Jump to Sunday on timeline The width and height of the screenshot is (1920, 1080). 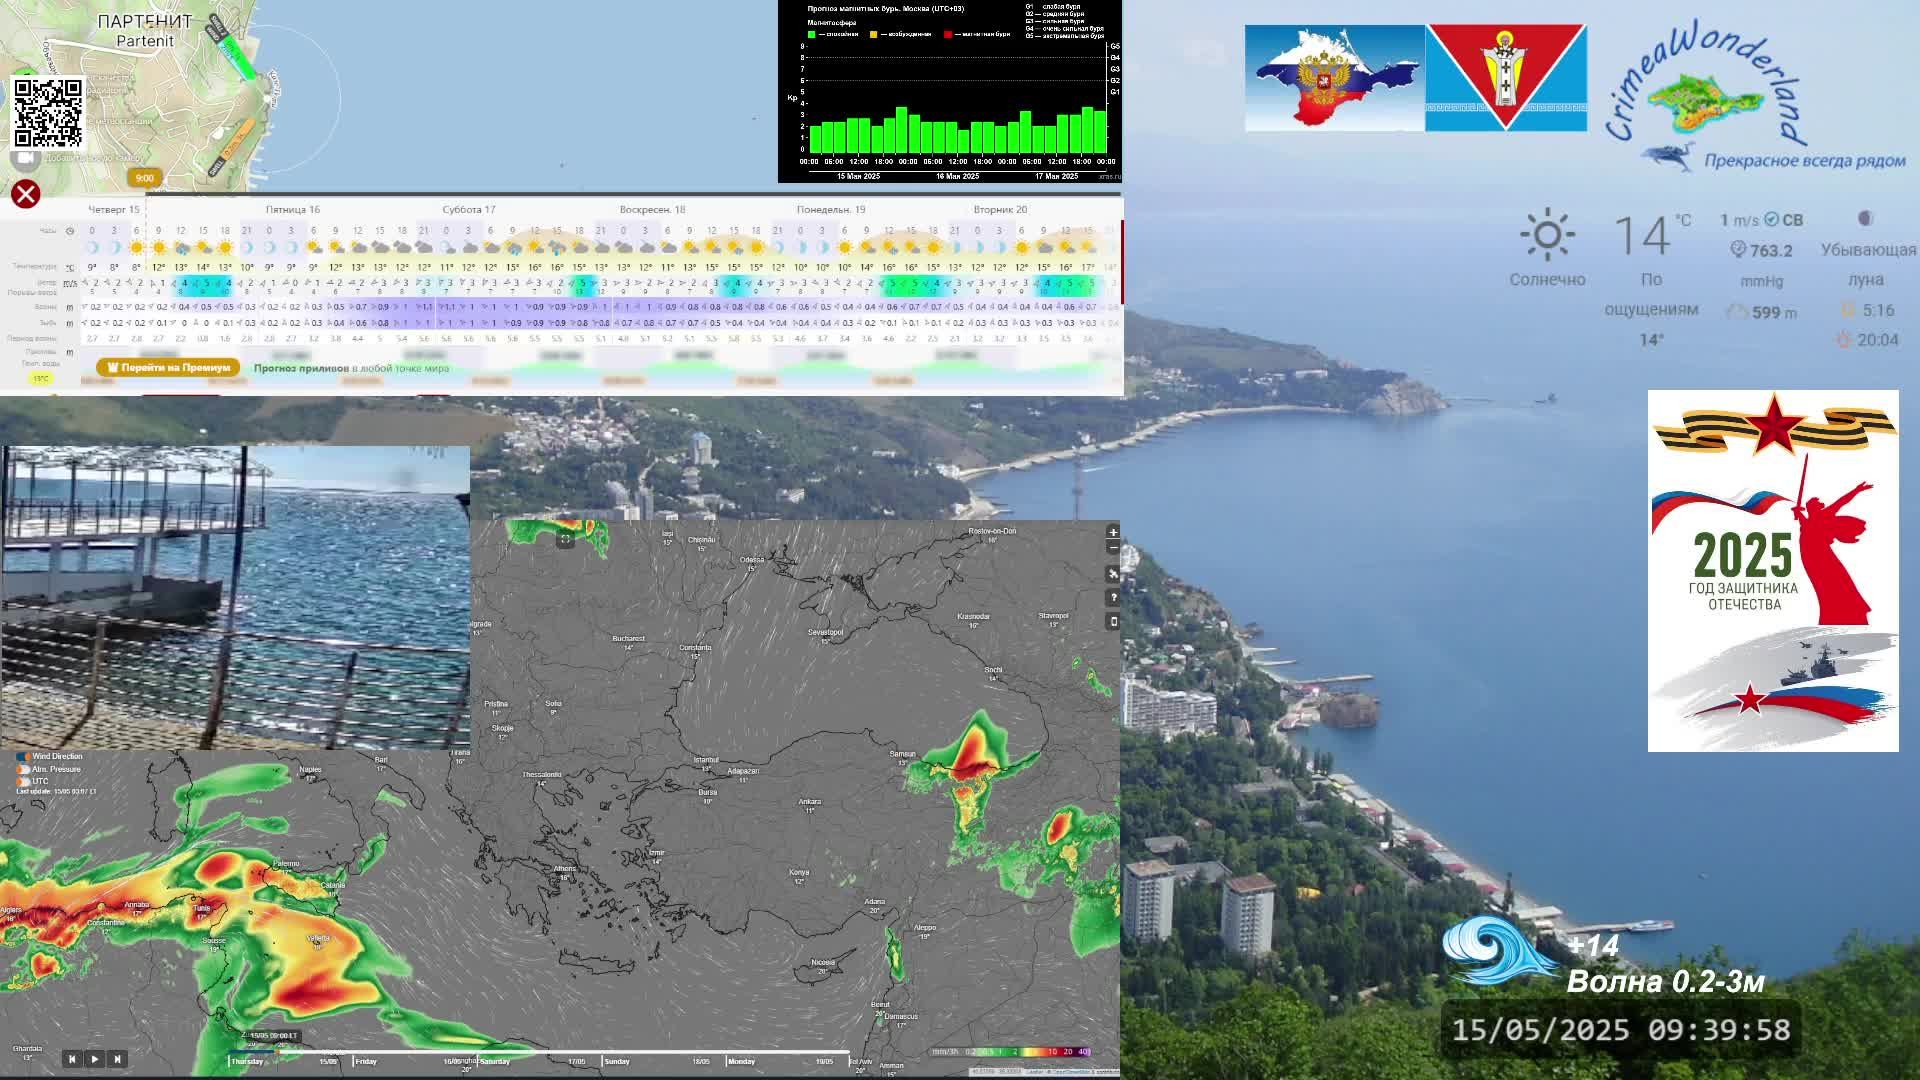[x=617, y=1061]
